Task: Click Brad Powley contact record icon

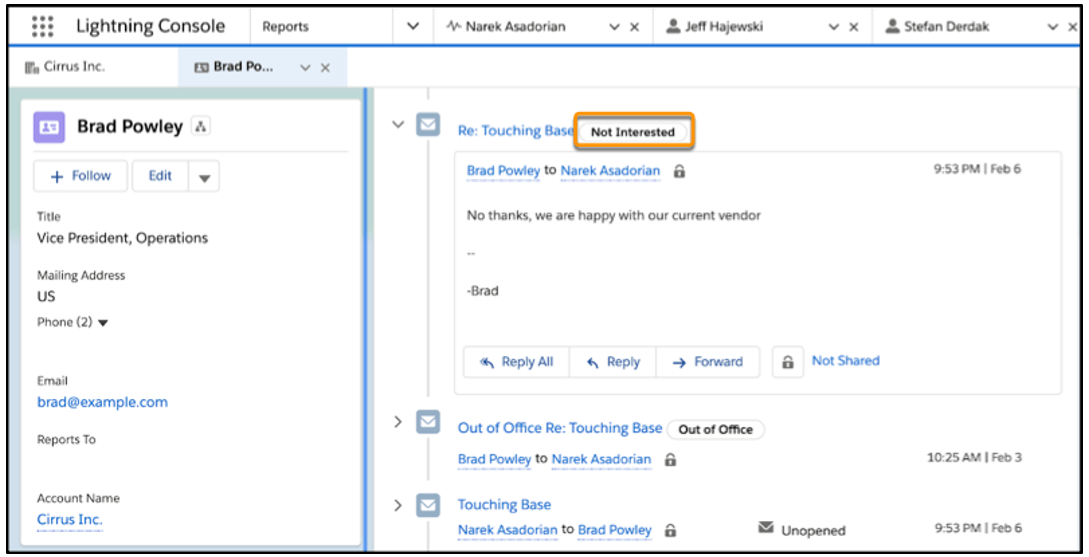Action: click(x=49, y=127)
